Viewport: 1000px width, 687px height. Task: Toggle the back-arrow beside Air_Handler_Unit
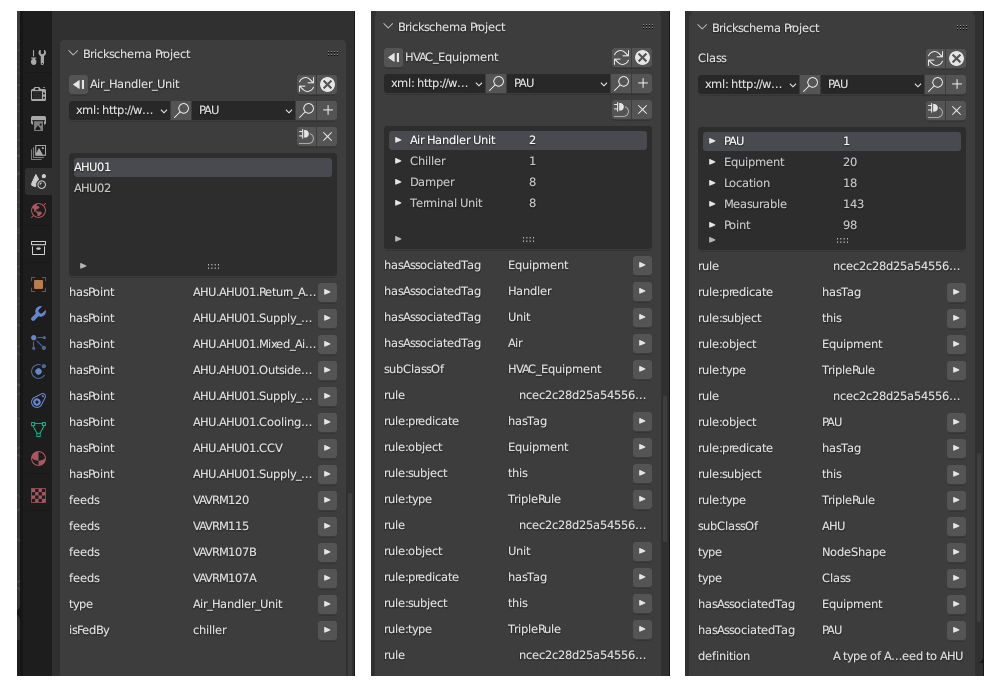click(78, 85)
